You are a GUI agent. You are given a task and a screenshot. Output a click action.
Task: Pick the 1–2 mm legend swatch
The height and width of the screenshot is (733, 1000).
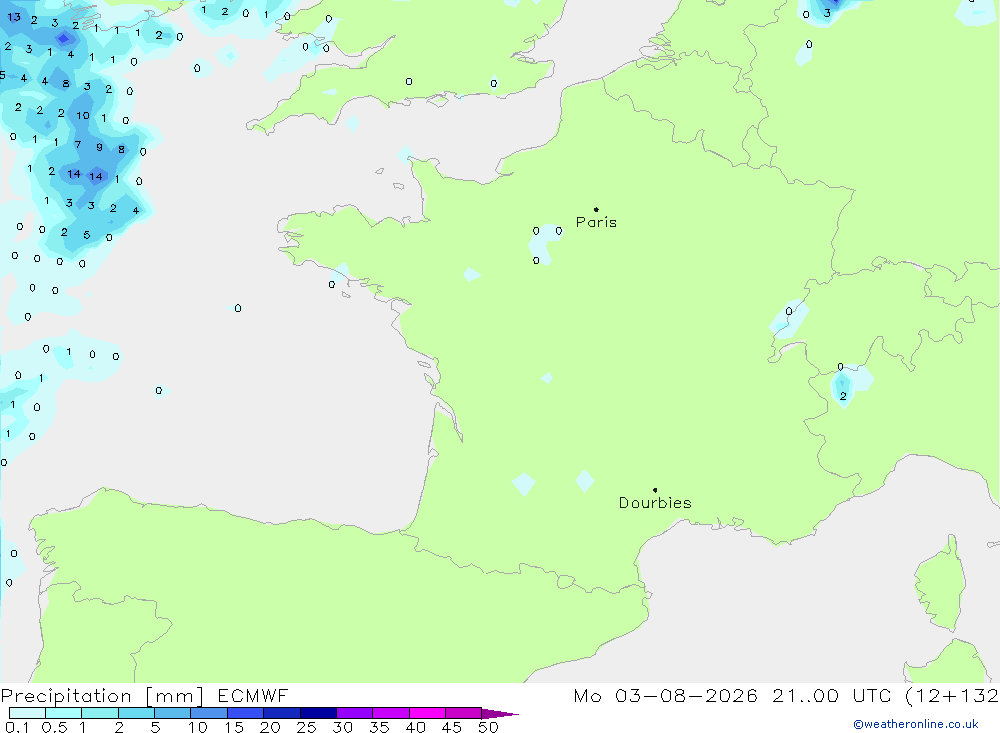99,713
